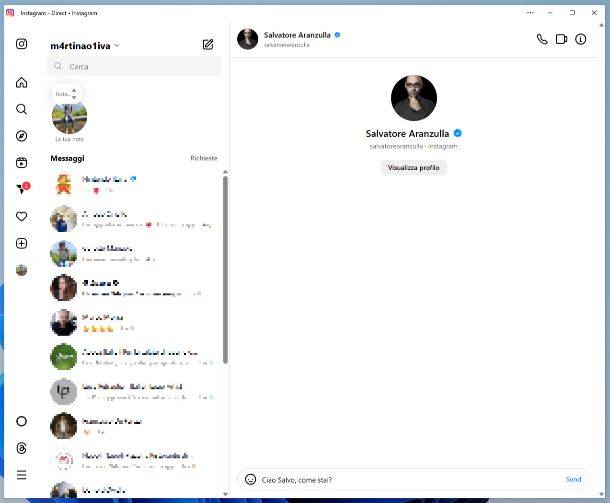610x503 pixels.
Task: Open Notifications heart icon
Action: [21, 216]
